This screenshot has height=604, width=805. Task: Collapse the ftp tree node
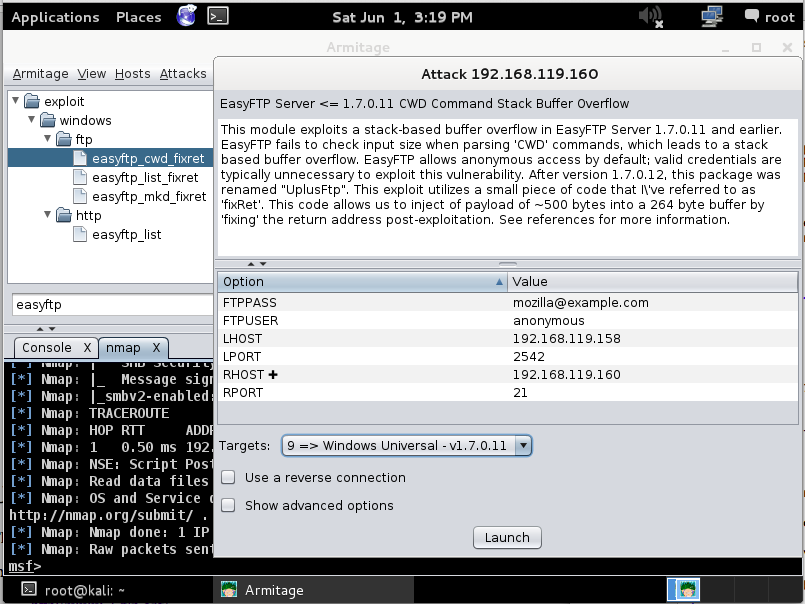[x=47, y=138]
